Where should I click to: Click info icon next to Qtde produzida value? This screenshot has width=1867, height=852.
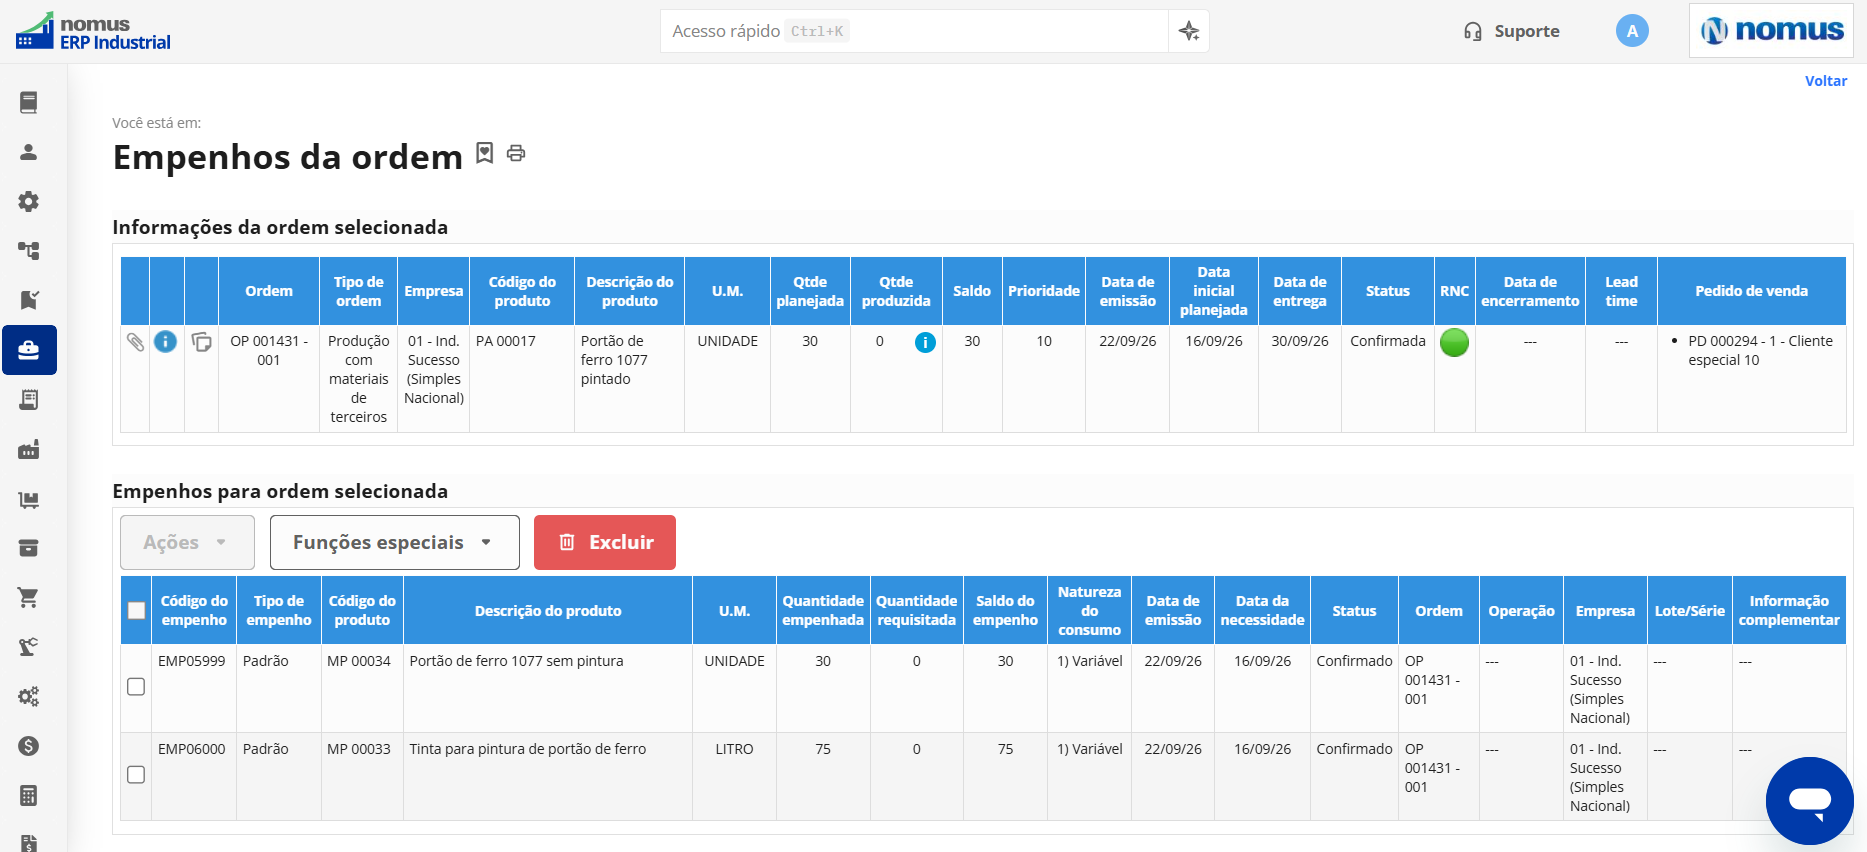point(926,342)
